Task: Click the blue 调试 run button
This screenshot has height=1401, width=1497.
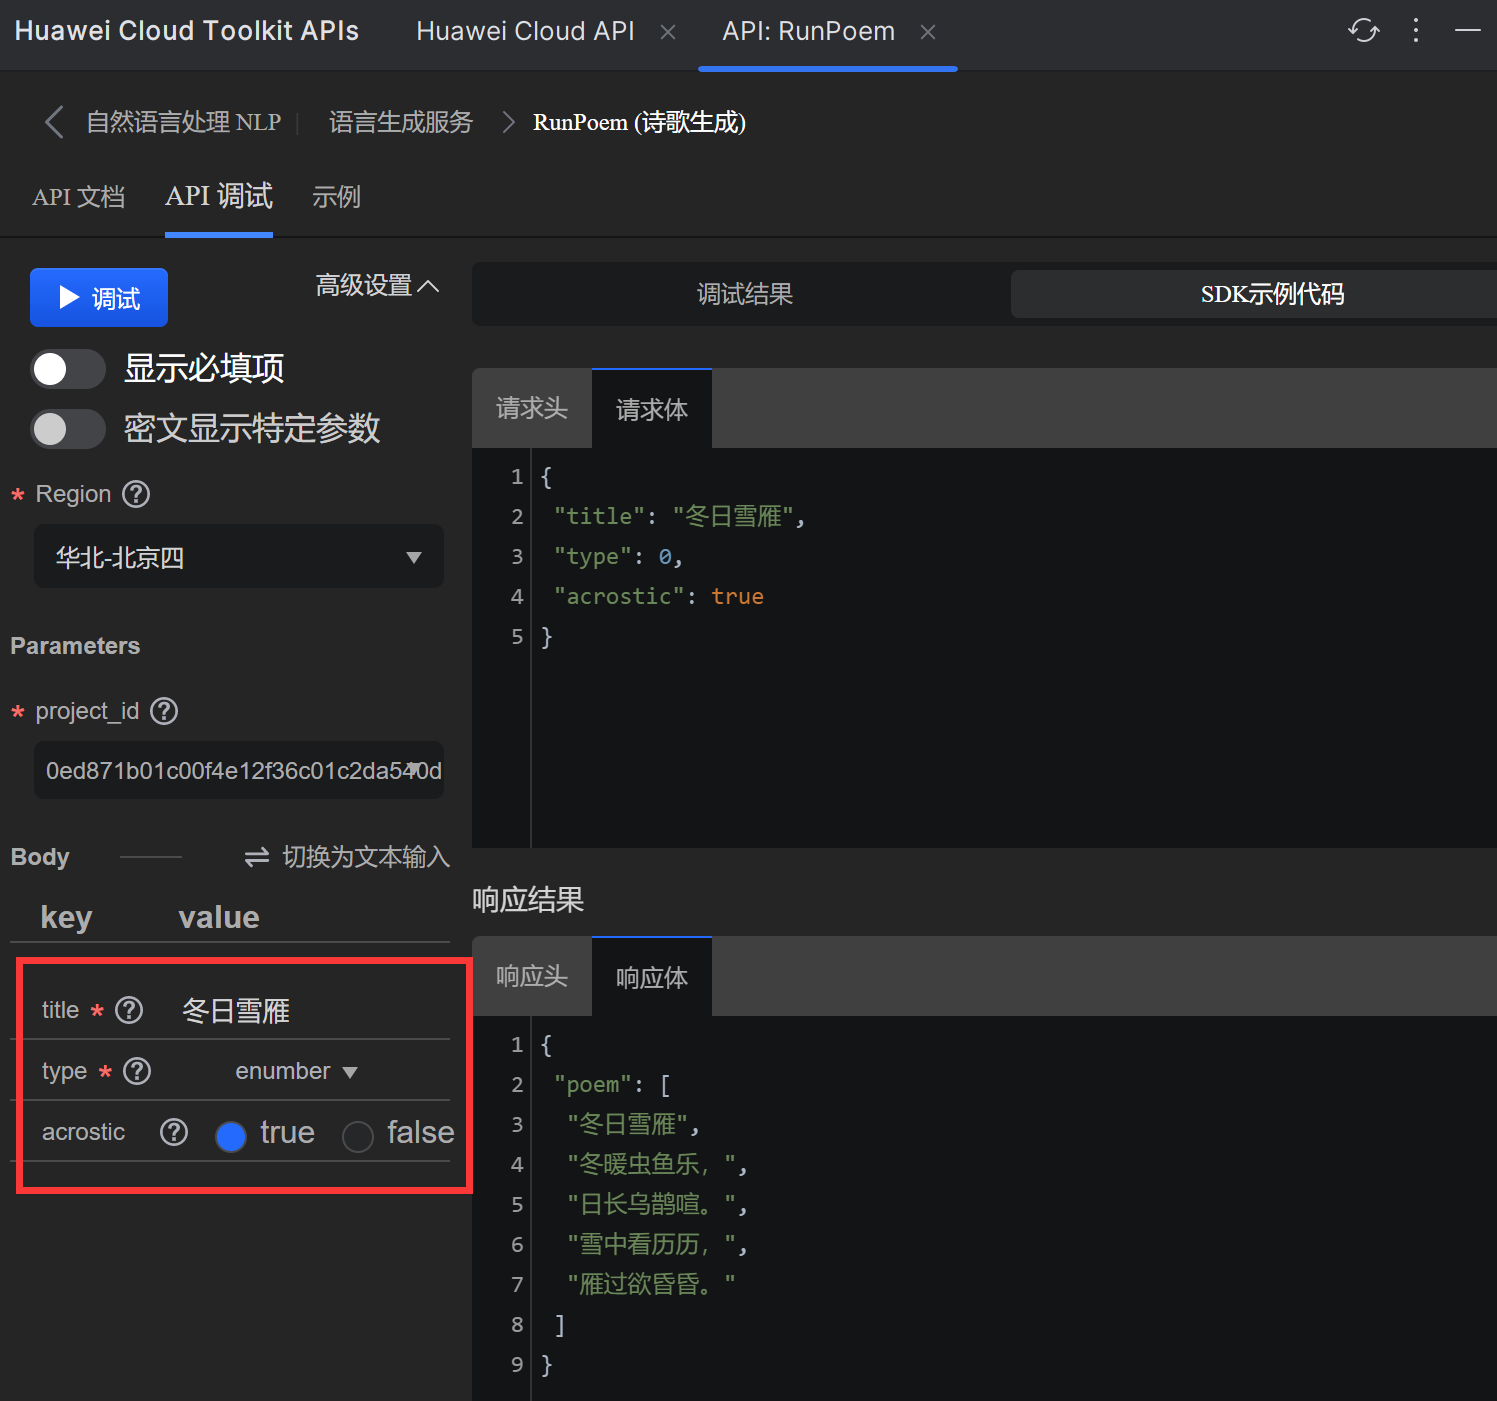Action: click(x=99, y=298)
